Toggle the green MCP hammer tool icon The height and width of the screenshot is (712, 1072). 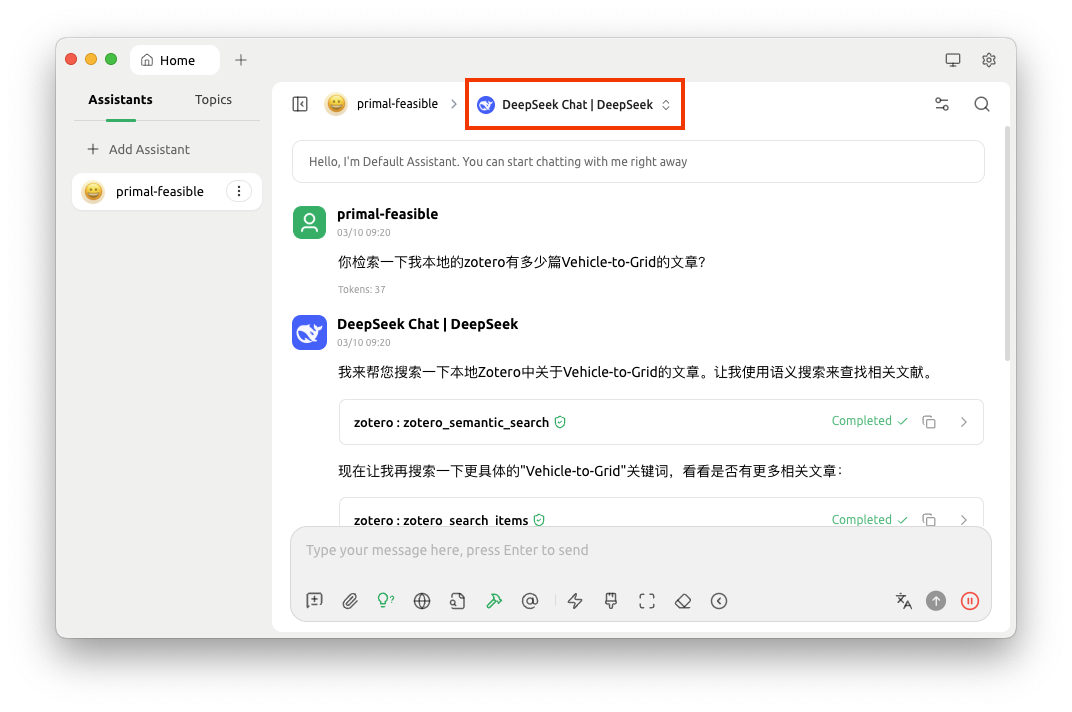tap(493, 601)
